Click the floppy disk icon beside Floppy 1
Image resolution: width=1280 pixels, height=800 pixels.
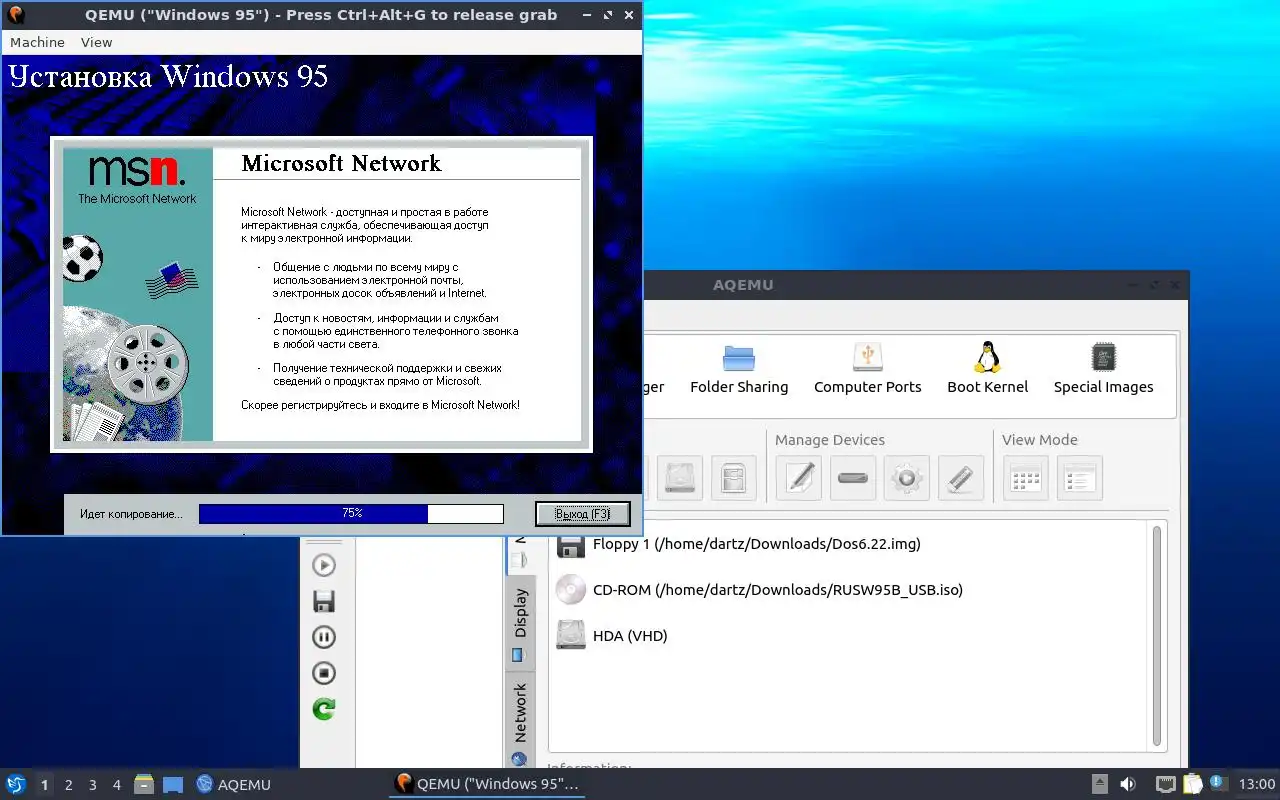pyautogui.click(x=571, y=546)
